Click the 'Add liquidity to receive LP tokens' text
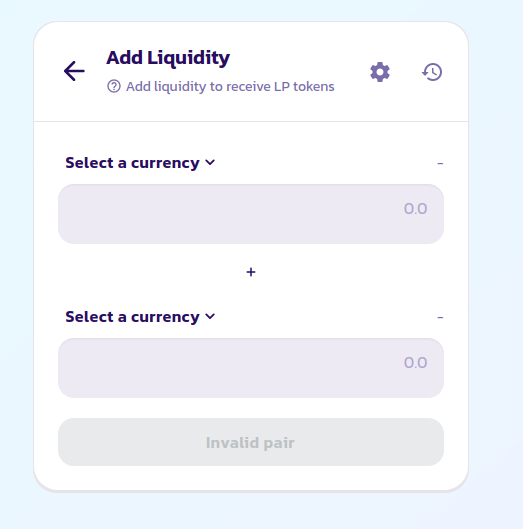Viewport: 523px width, 529px height. click(x=230, y=87)
